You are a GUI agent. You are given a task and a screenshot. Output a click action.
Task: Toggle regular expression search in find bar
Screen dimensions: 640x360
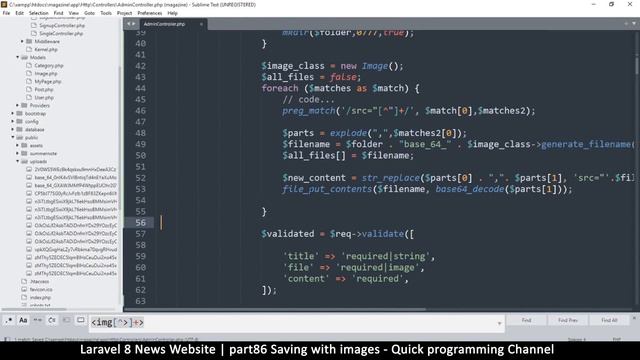[x=9, y=320]
